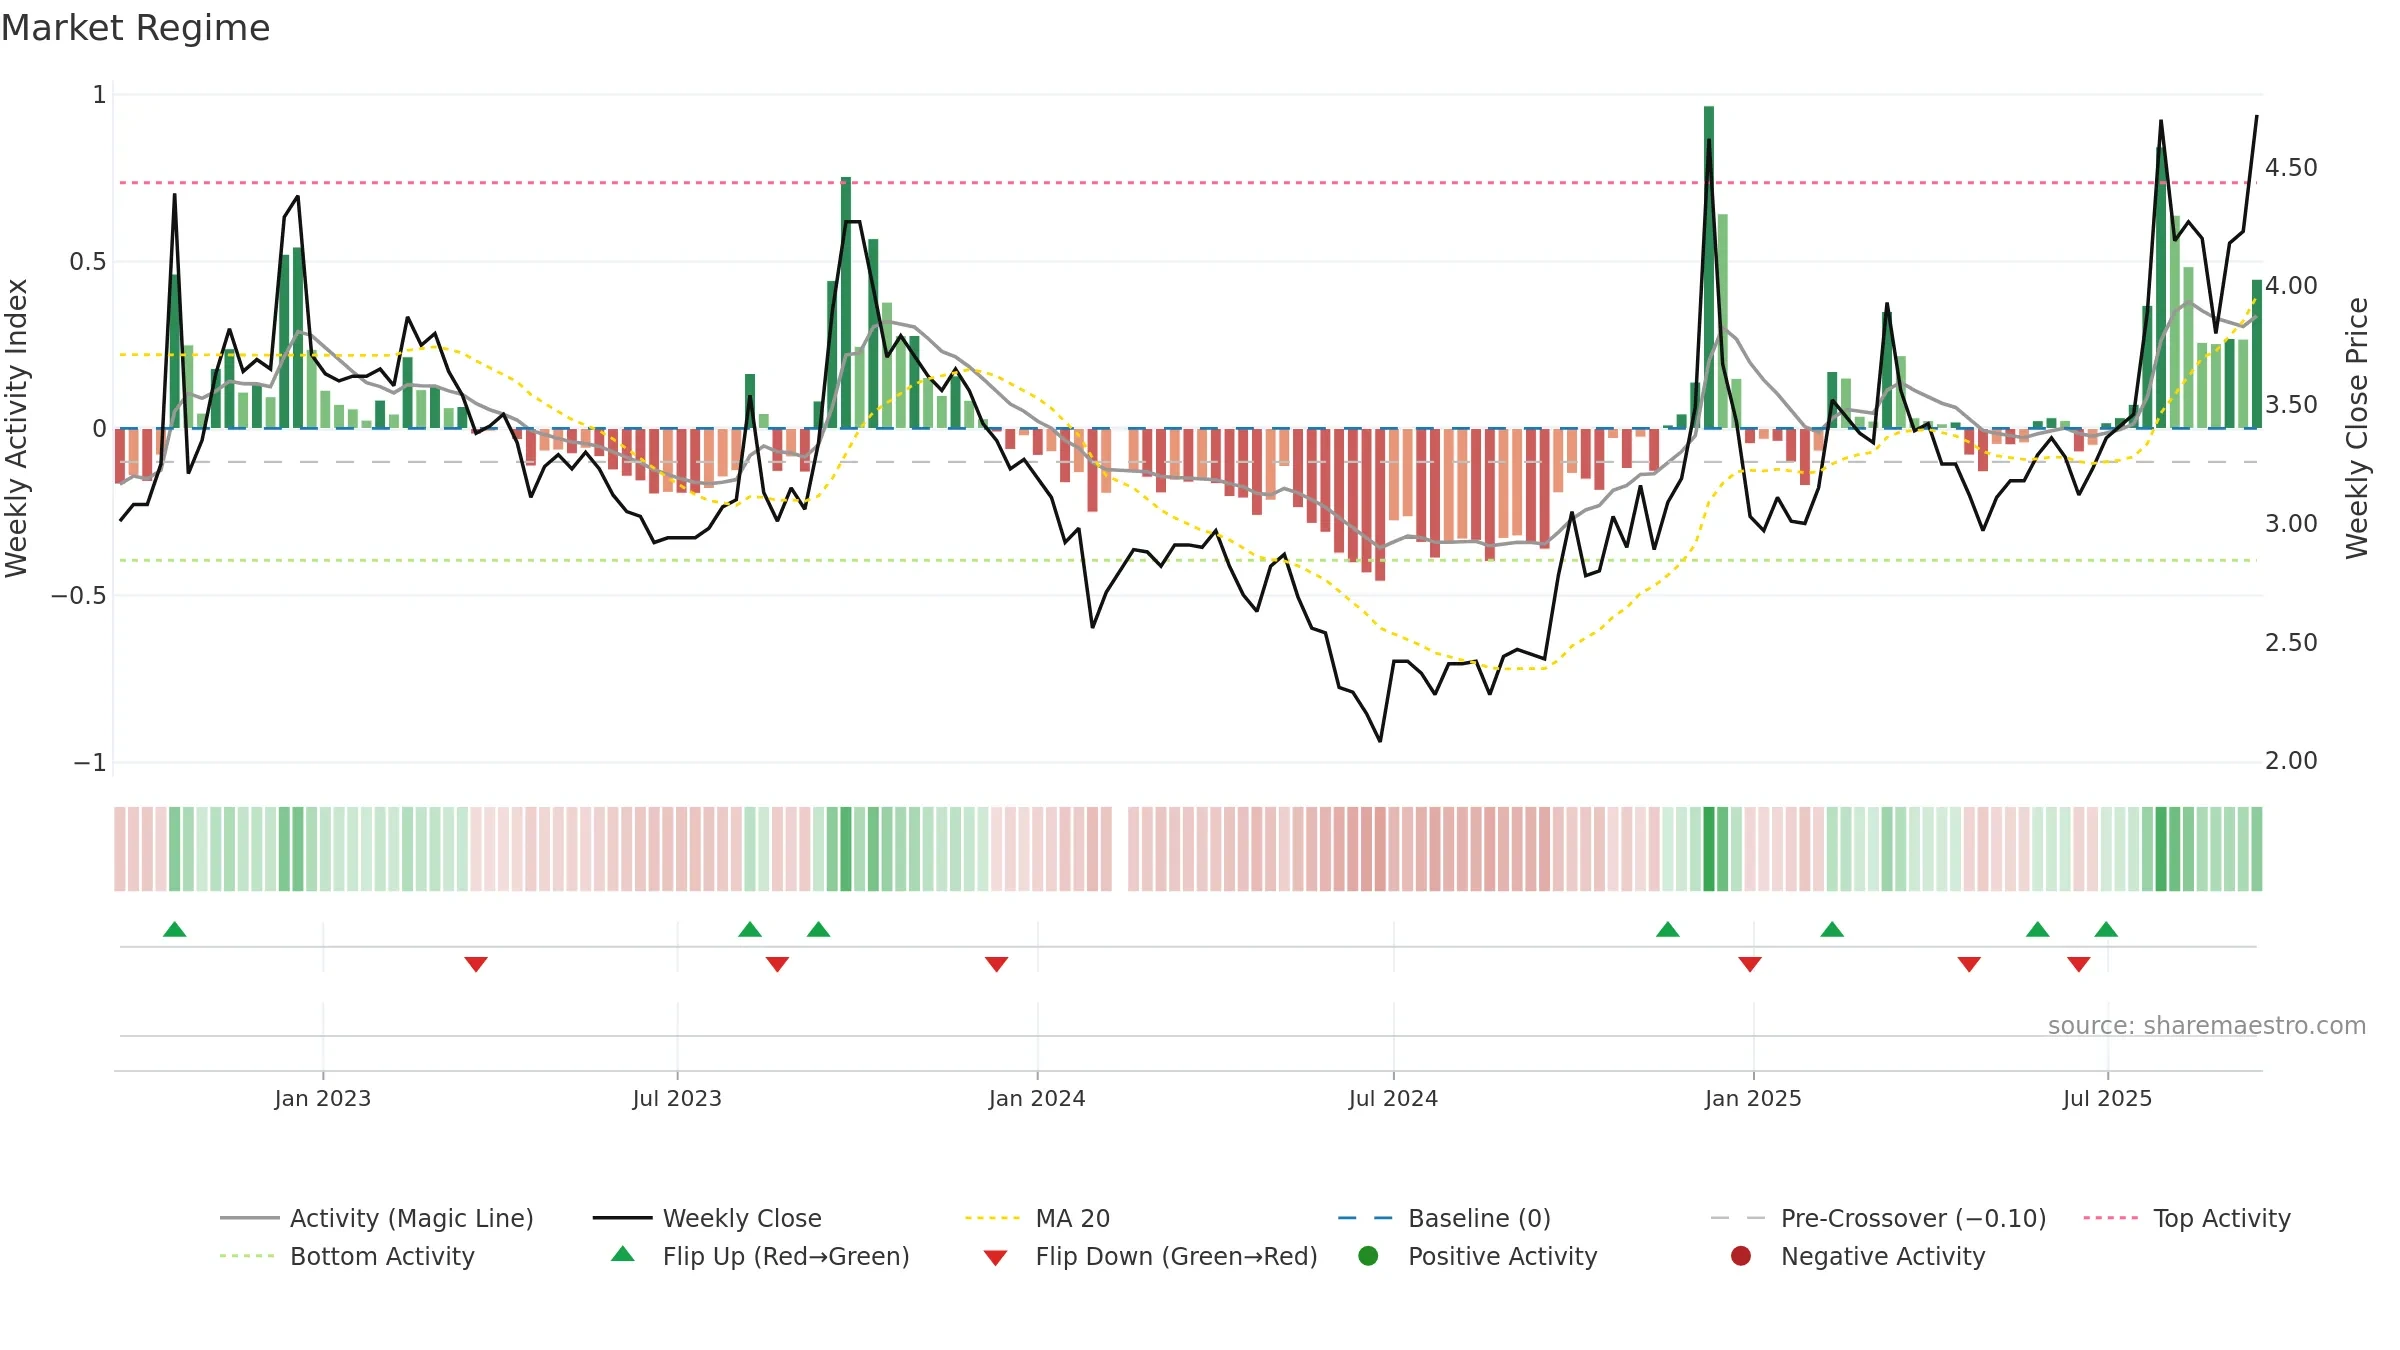Toggle Flip Up (Red→Green) legend entry
The image size is (2400, 1350).
click(x=760, y=1256)
